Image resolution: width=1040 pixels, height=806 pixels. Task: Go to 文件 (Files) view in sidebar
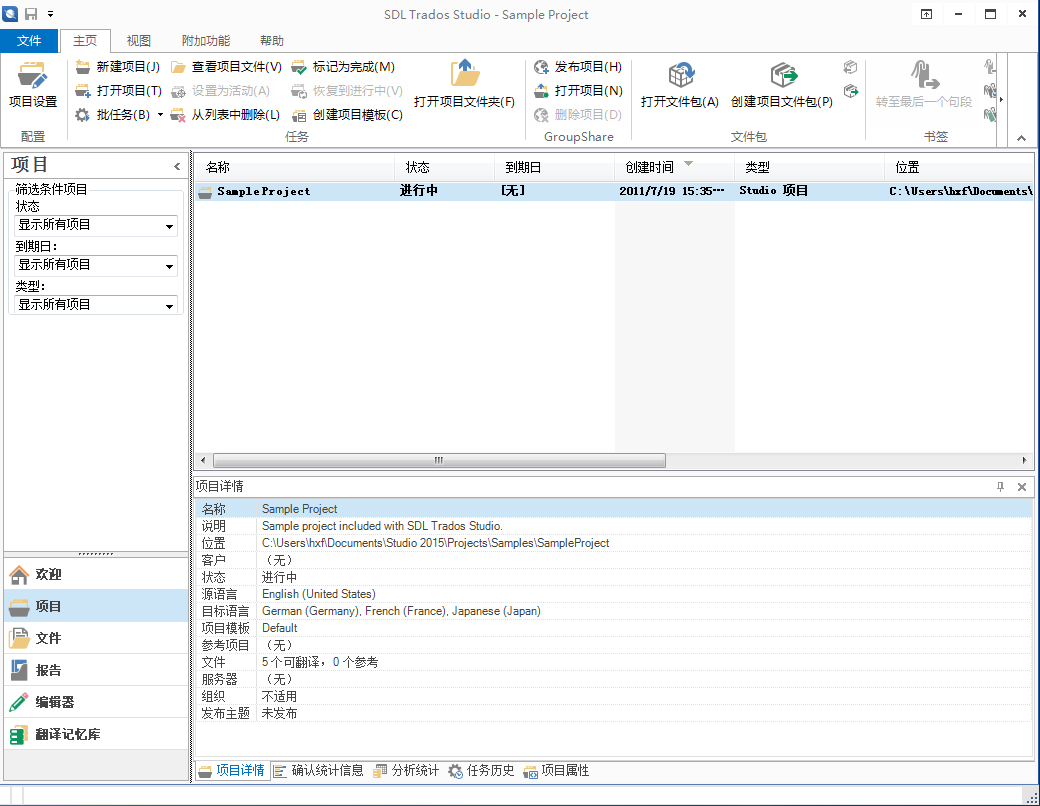tap(96, 638)
